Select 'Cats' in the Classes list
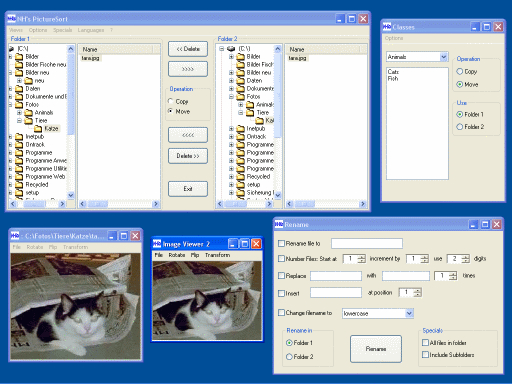Viewport: 512px width, 384px height. 393,72
